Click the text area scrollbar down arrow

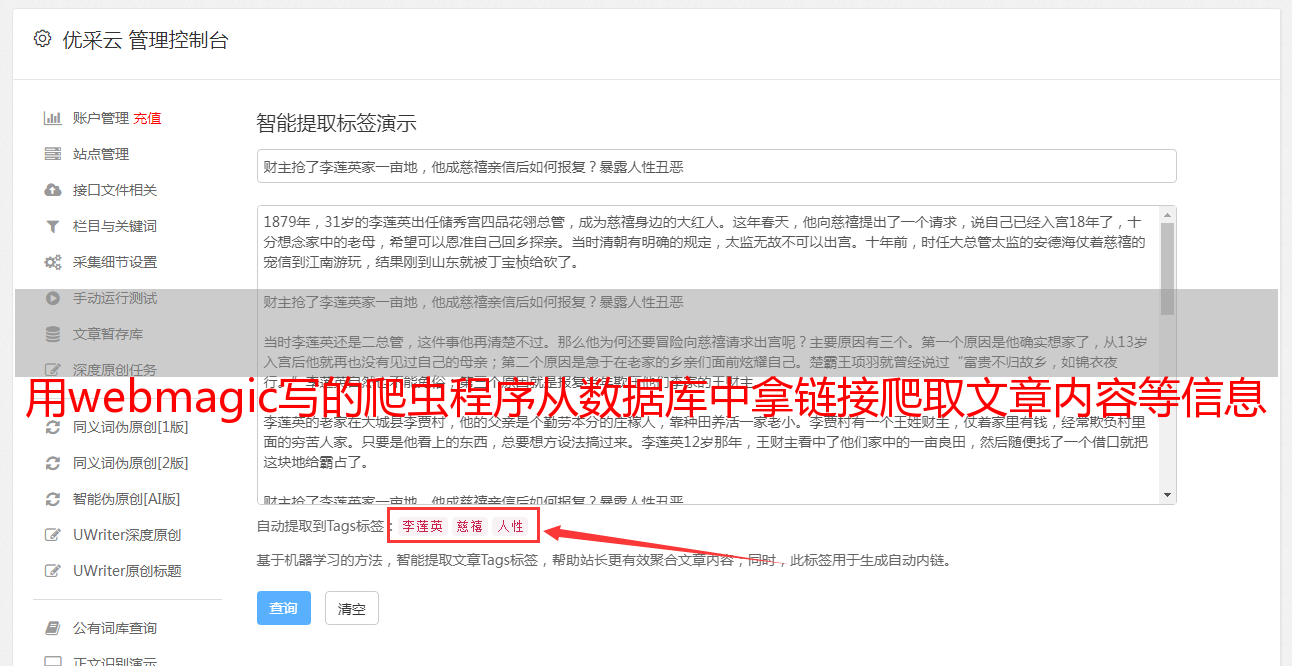[x=1167, y=495]
